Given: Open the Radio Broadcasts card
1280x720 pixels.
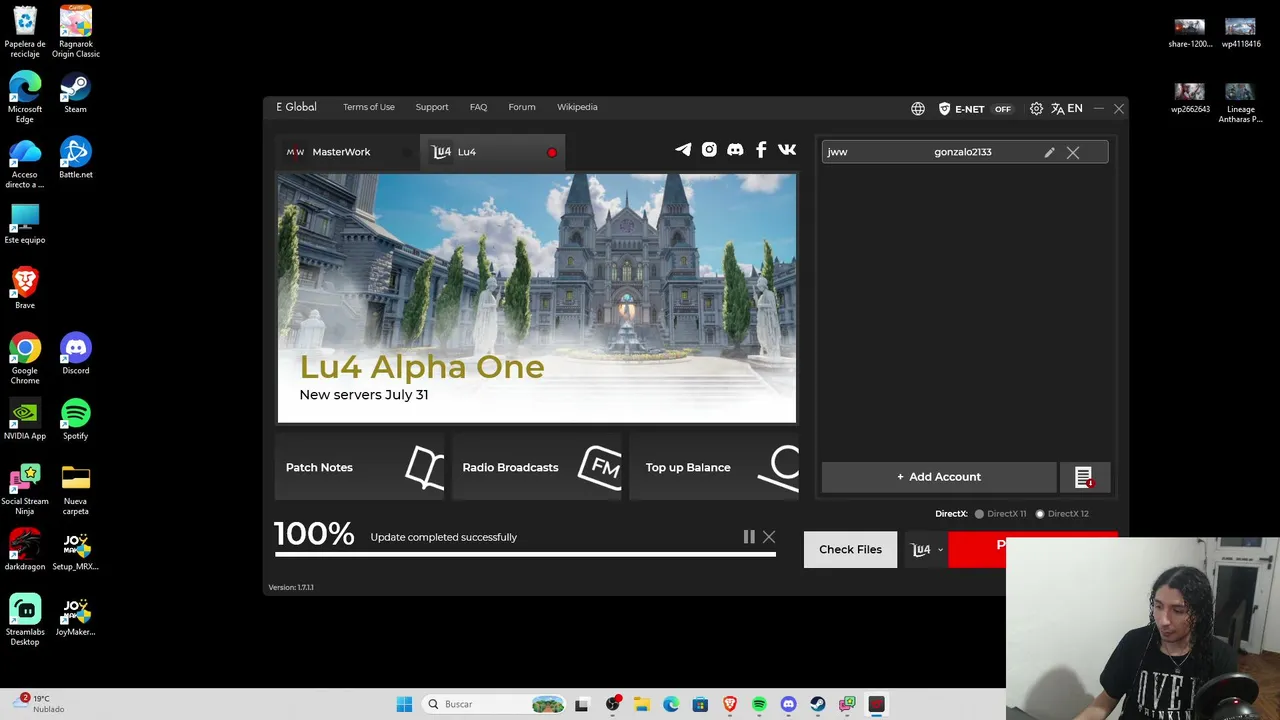Looking at the screenshot, I should click(537, 467).
